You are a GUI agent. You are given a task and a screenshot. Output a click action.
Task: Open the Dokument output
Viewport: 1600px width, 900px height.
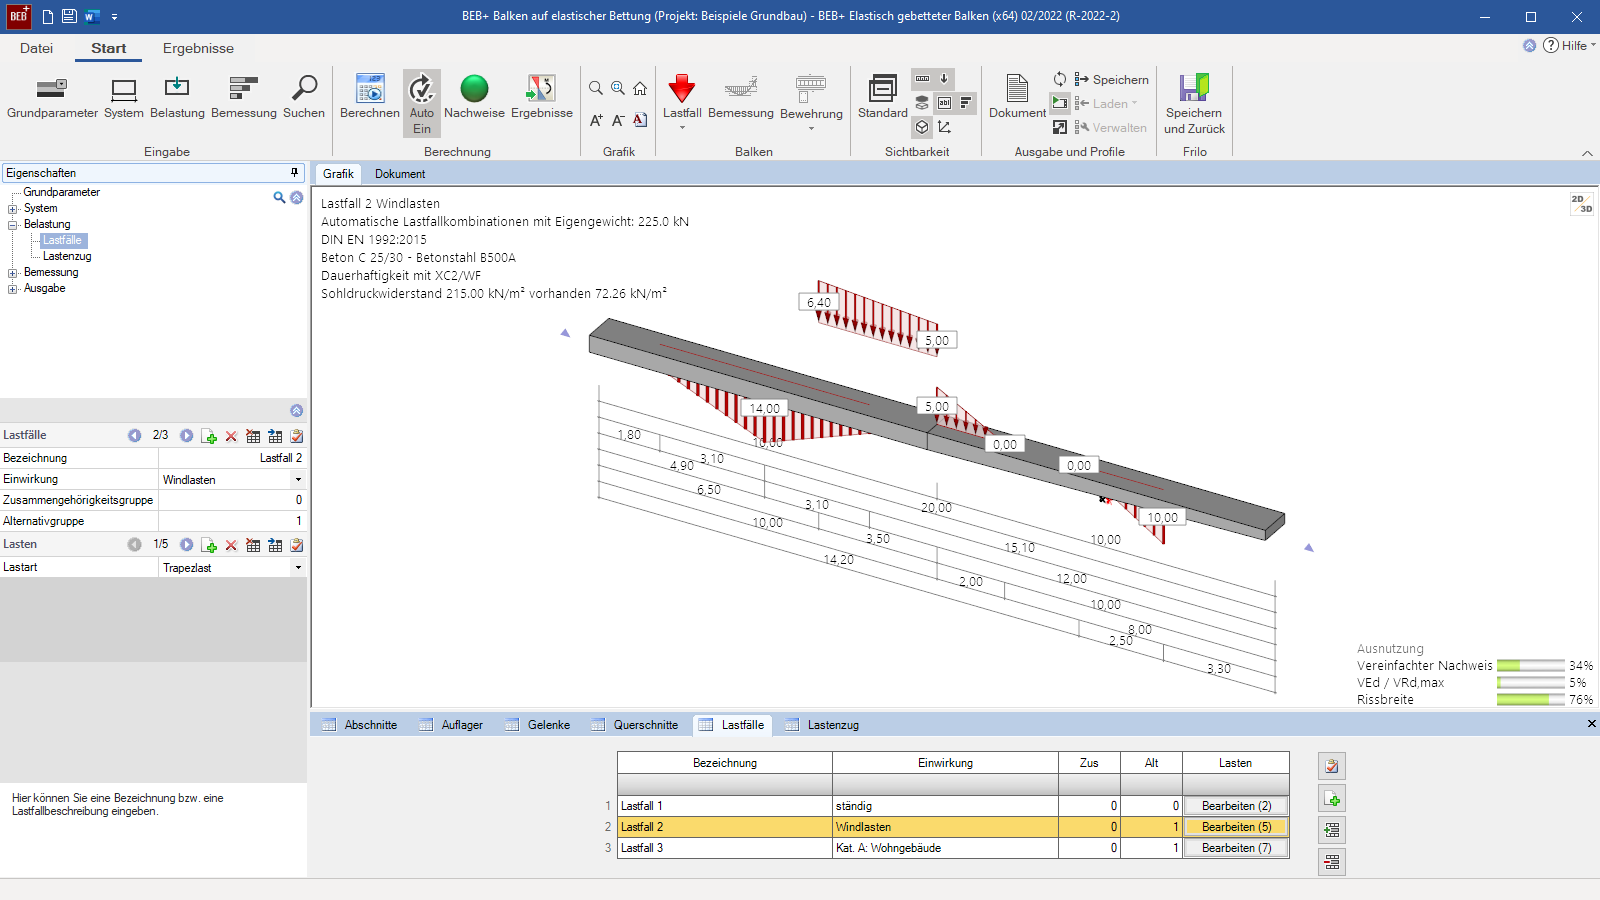point(1017,98)
